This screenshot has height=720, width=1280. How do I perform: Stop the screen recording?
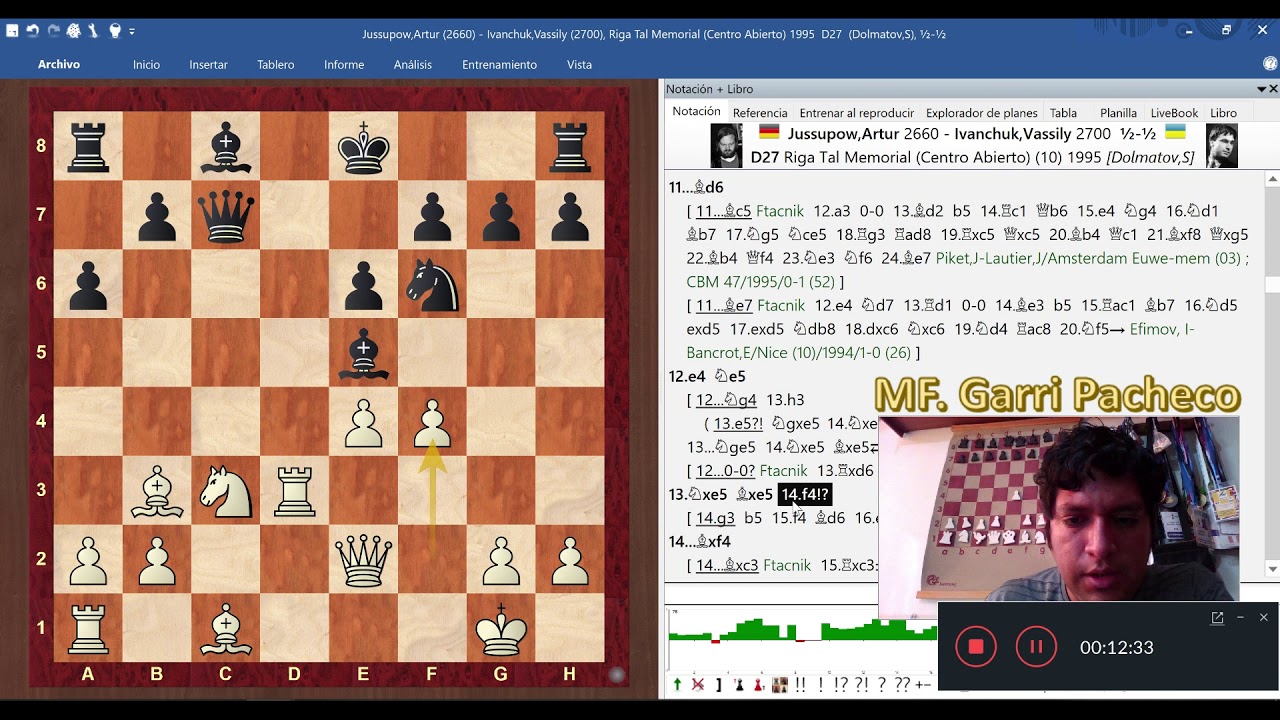pos(976,647)
